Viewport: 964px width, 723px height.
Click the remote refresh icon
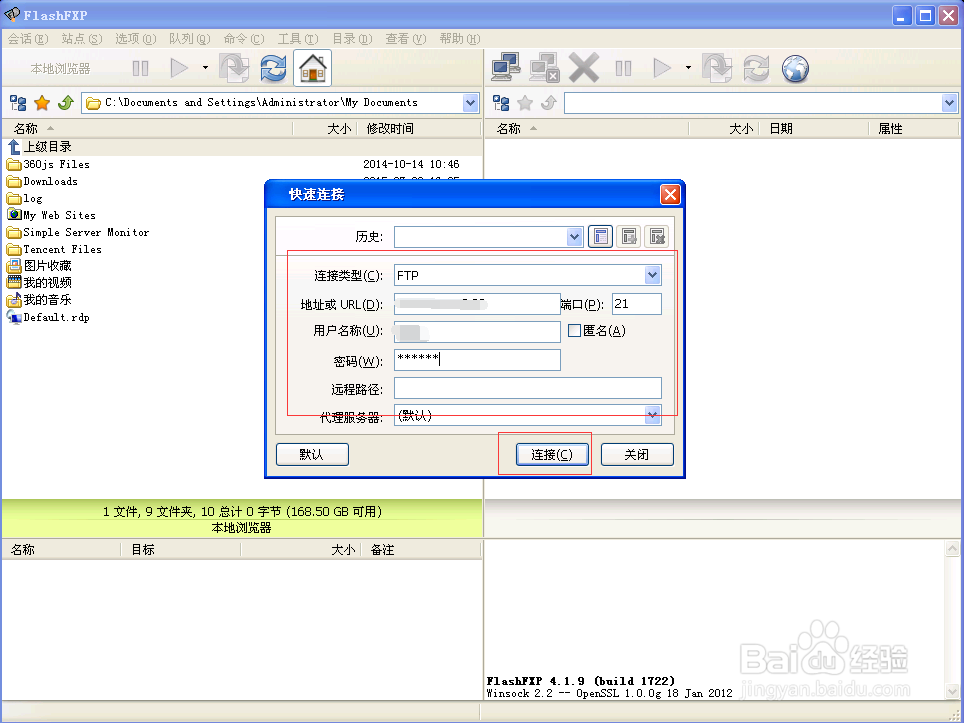pos(756,68)
